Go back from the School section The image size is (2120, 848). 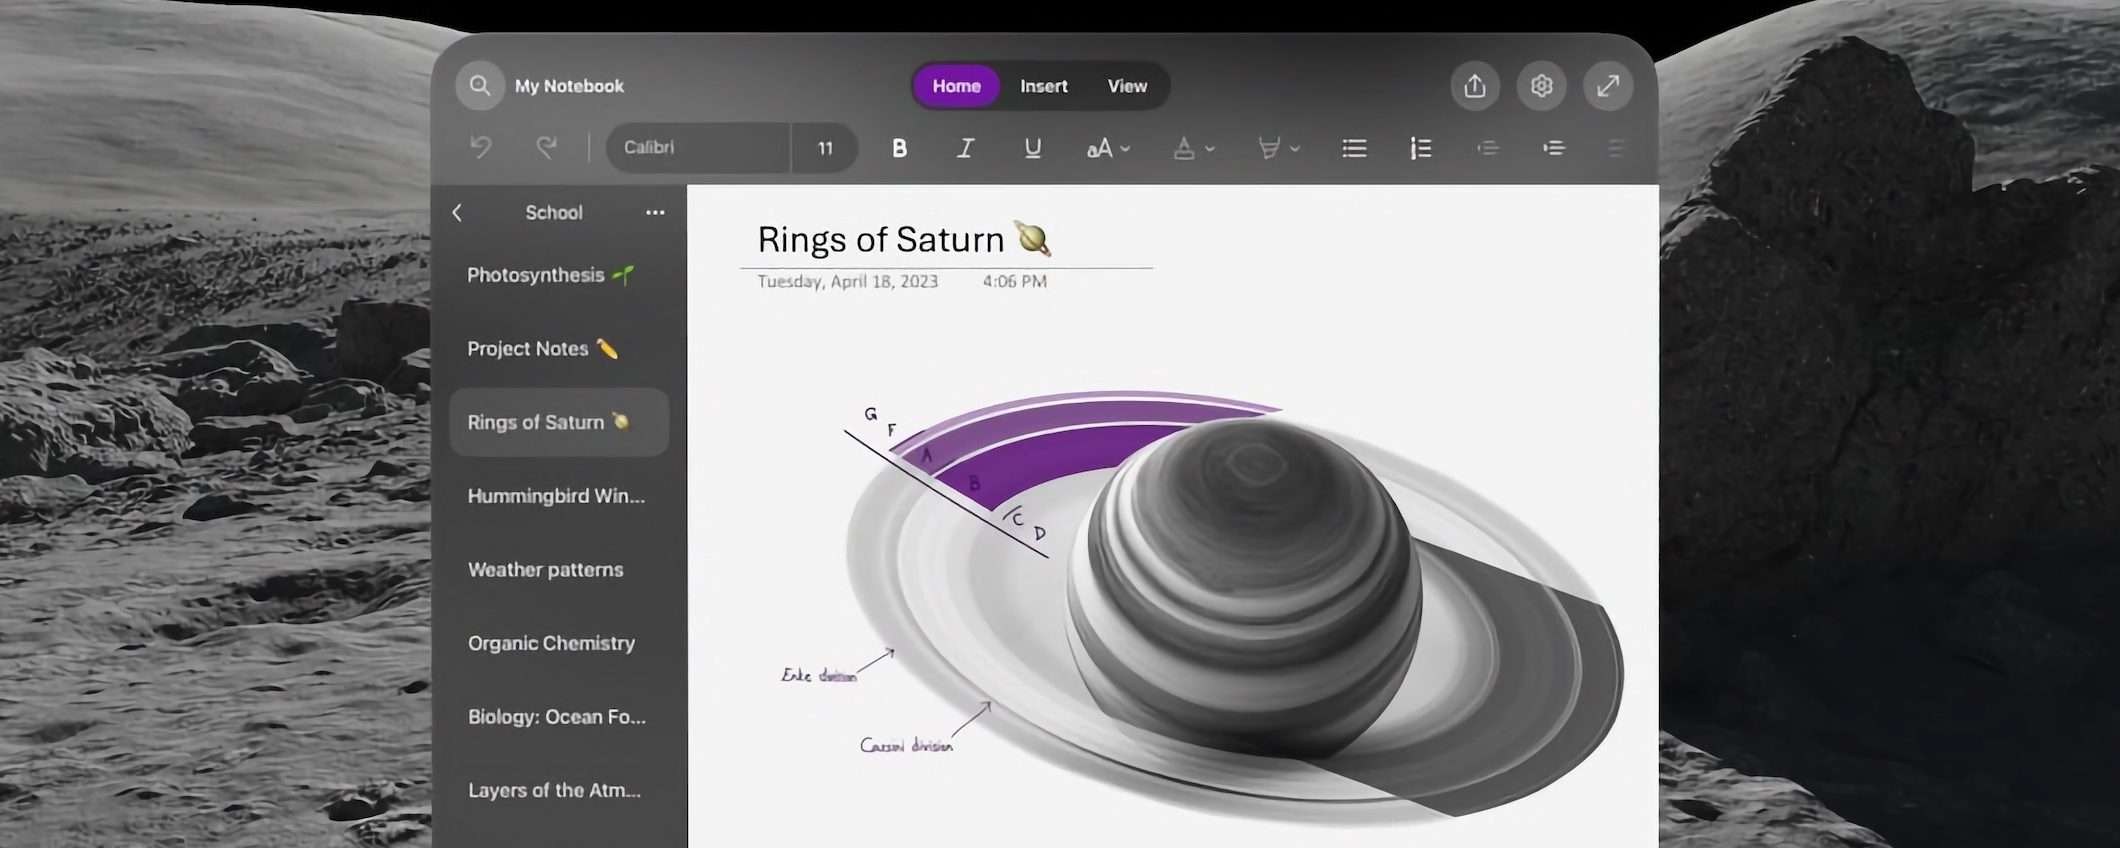tap(457, 212)
